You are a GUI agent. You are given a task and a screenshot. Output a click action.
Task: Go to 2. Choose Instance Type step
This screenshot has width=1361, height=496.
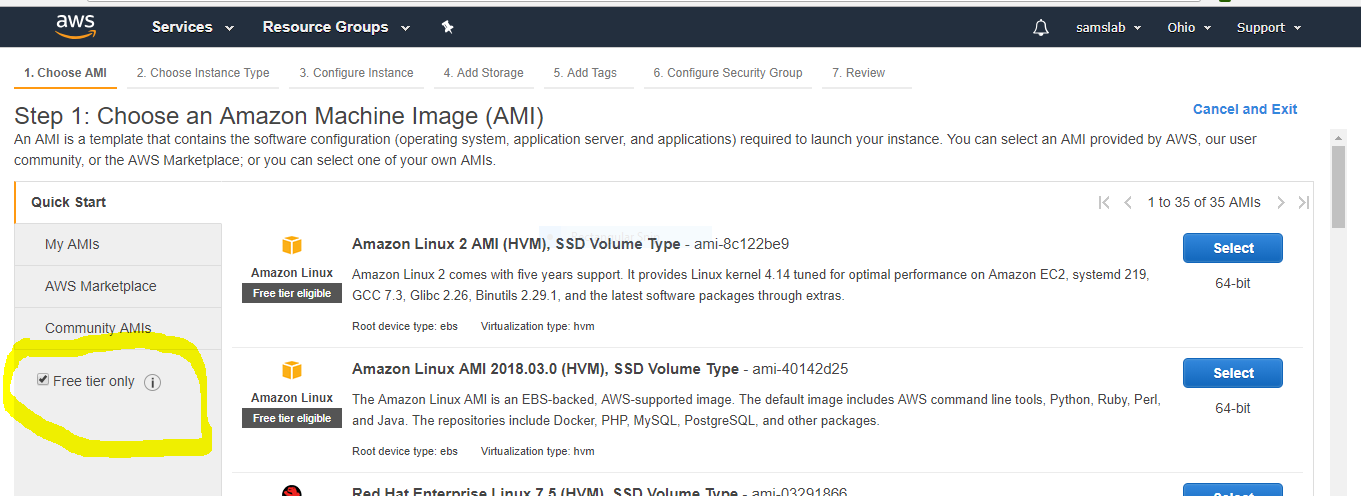pos(203,73)
